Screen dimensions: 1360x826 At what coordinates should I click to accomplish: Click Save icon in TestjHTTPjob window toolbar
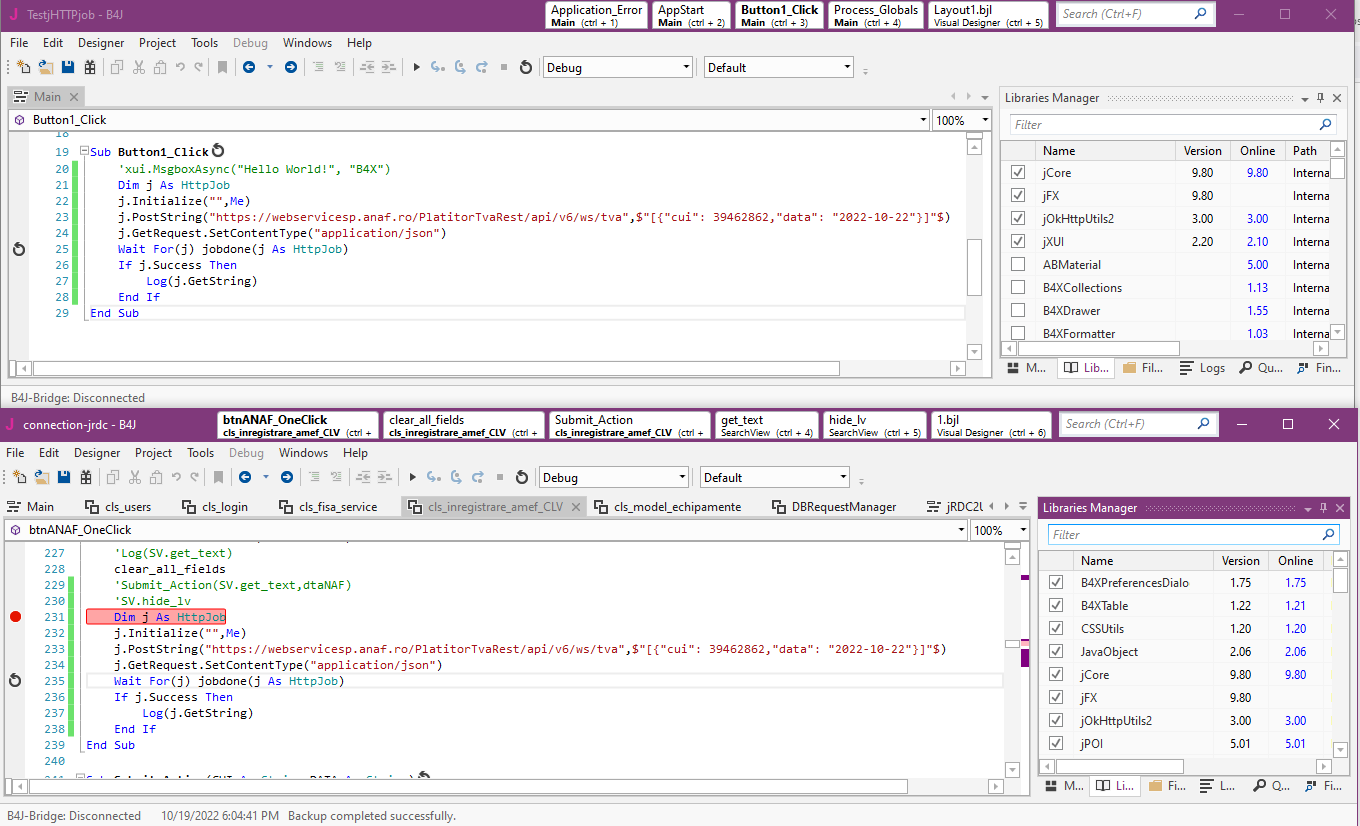click(68, 67)
